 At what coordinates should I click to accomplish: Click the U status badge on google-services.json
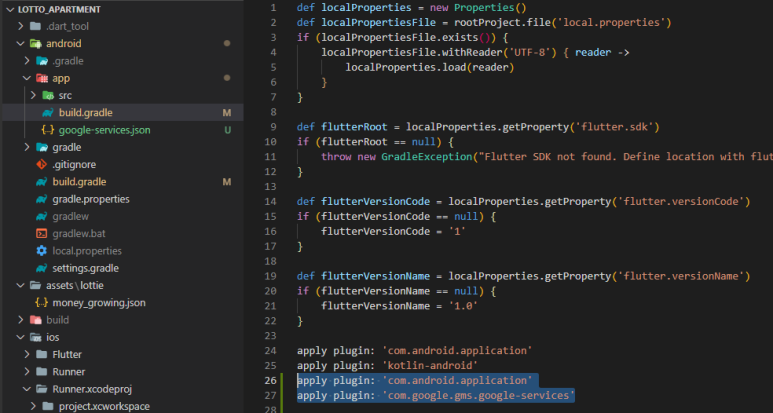227,130
